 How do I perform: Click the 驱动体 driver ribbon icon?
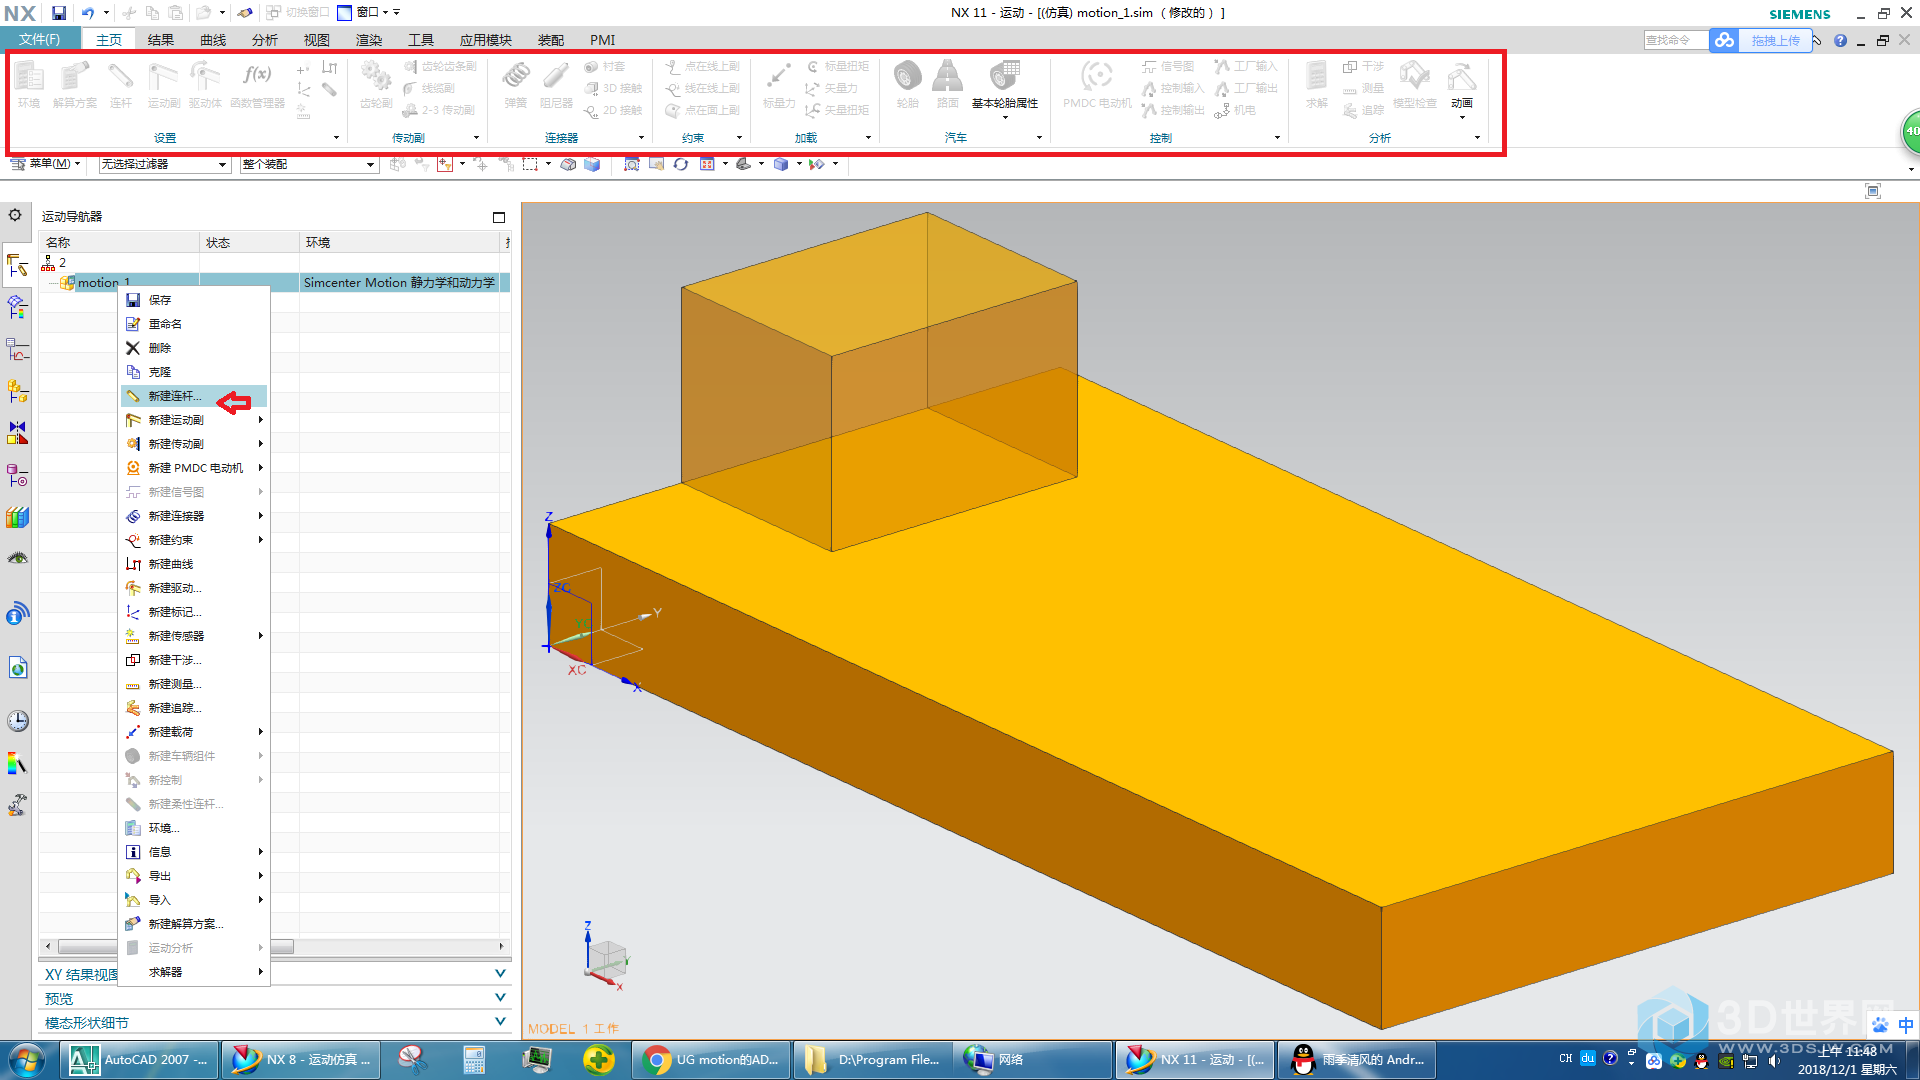coord(205,84)
